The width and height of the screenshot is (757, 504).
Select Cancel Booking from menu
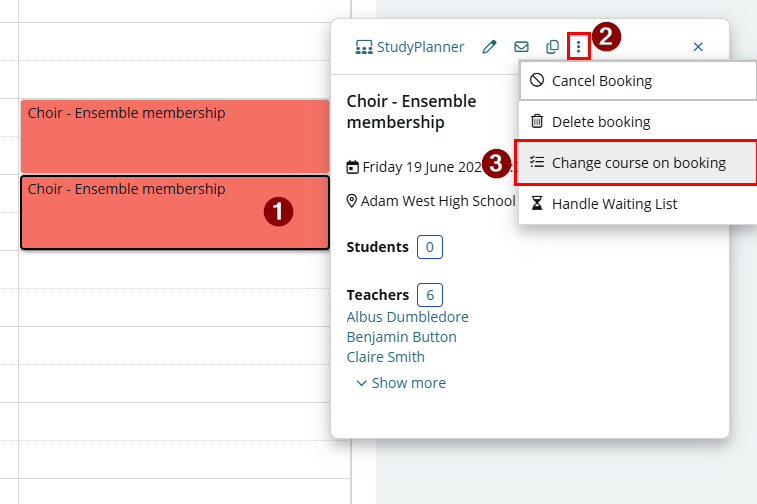[638, 81]
